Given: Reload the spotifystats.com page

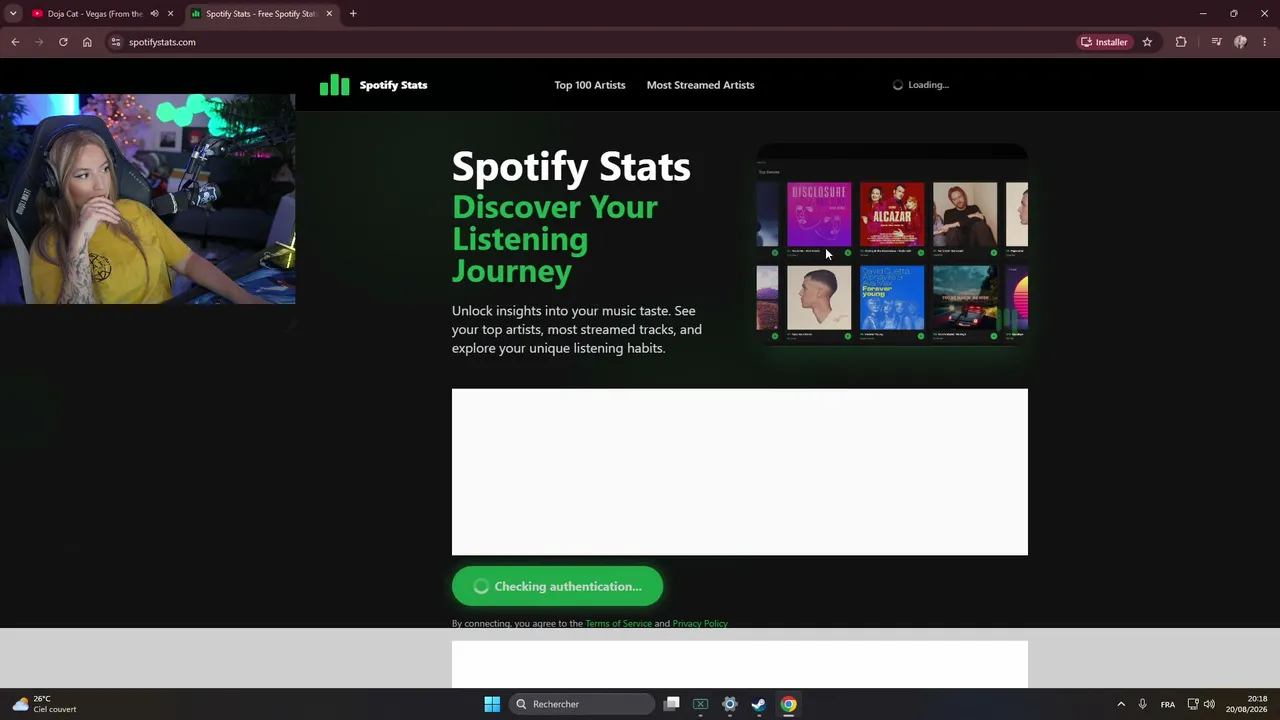Looking at the screenshot, I should [x=63, y=42].
